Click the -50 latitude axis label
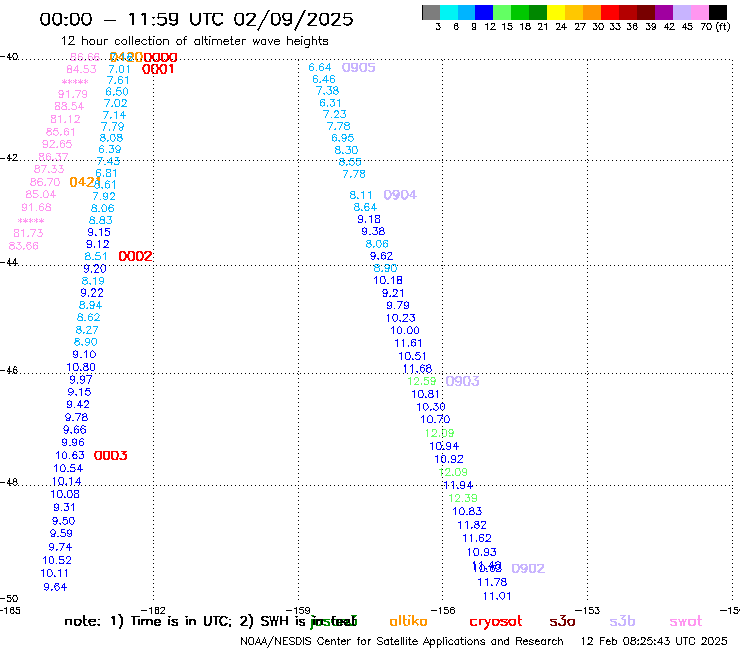Image resolution: width=740 pixels, height=650 pixels. pyautogui.click(x=9, y=599)
